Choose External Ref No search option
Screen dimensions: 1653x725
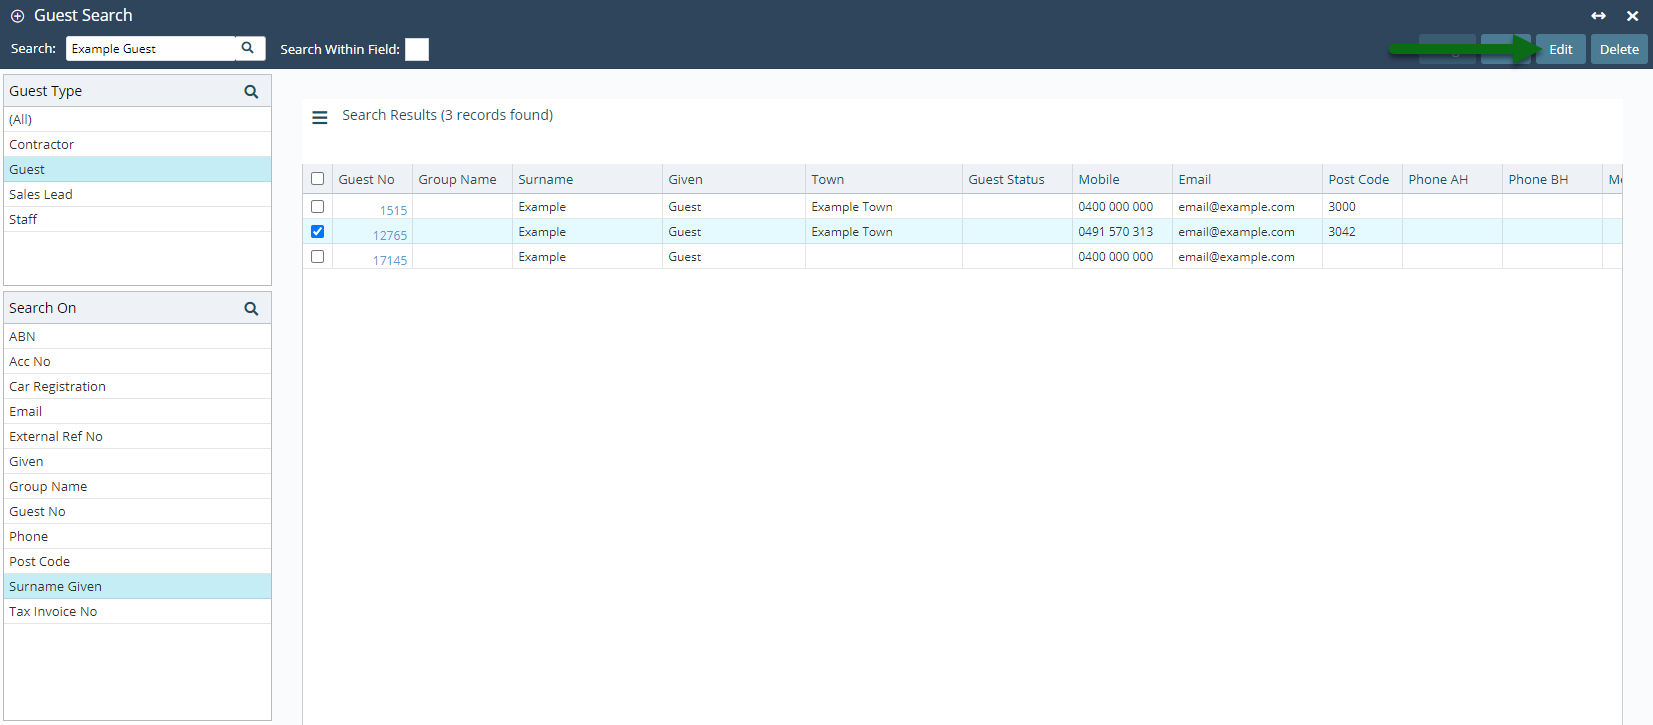pos(137,436)
